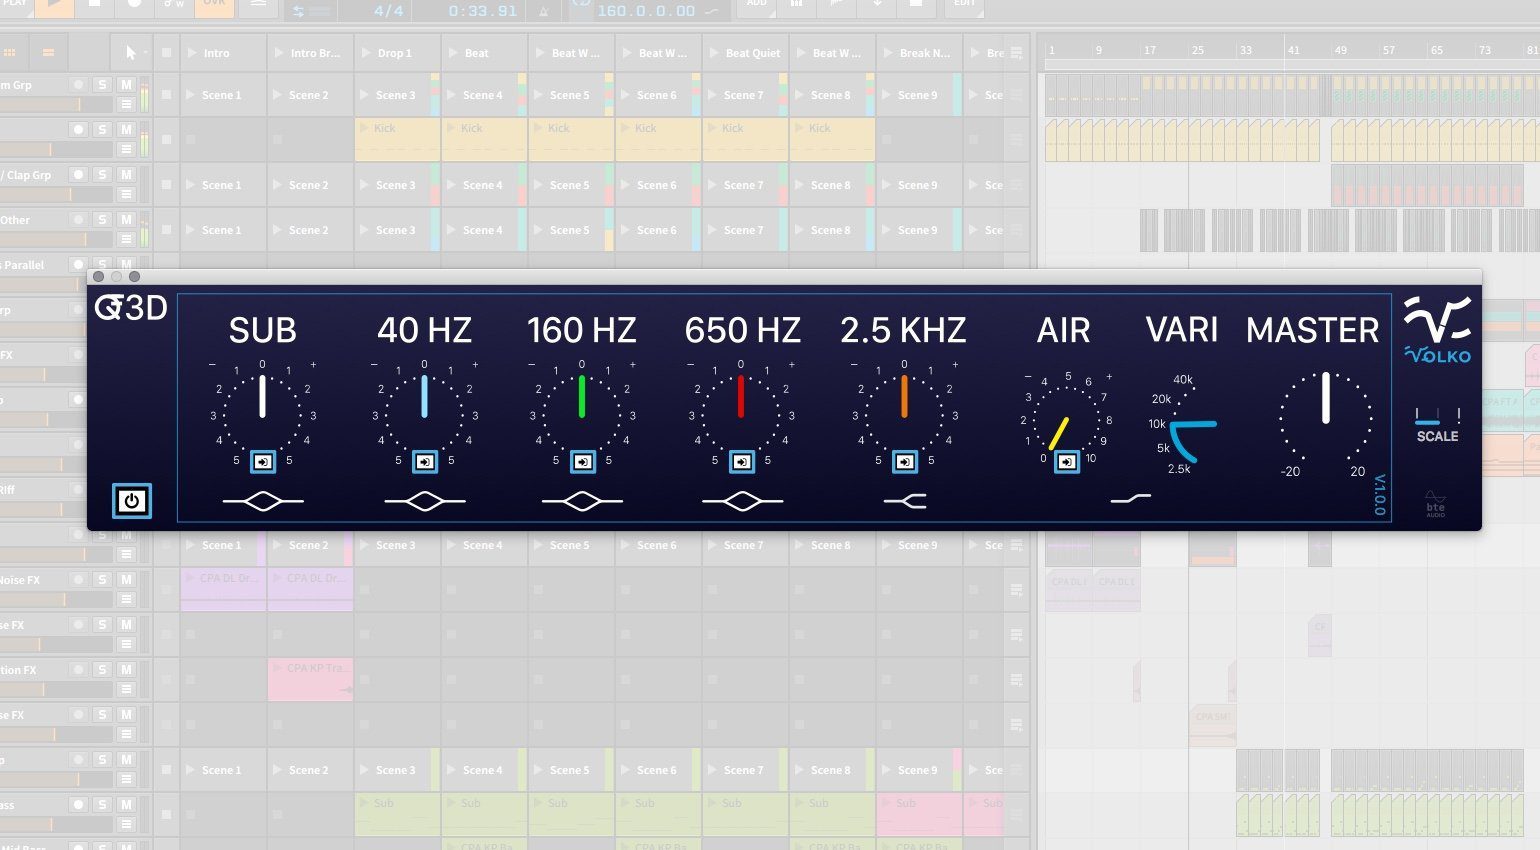The height and width of the screenshot is (850, 1540).
Task: Click the 0:33.91 playback time display
Action: (x=483, y=11)
